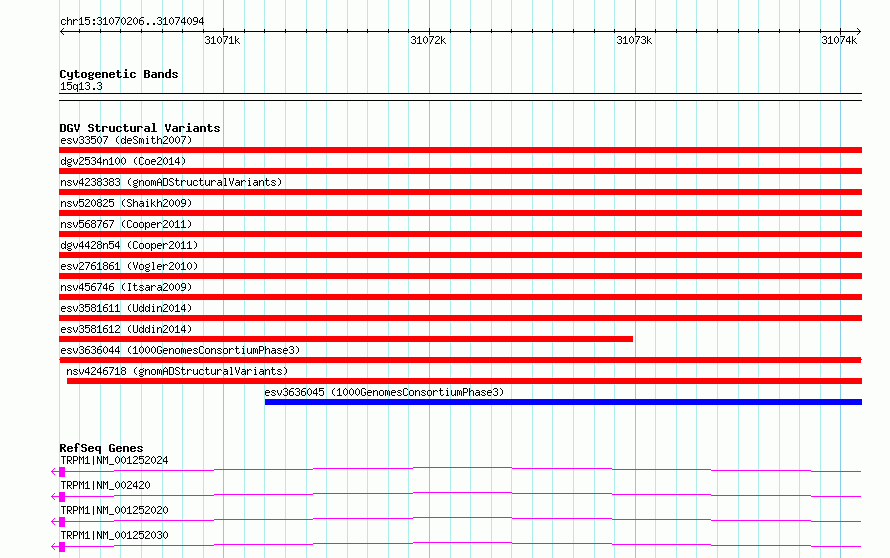Click the RefSeq Genes track title

click(x=101, y=448)
